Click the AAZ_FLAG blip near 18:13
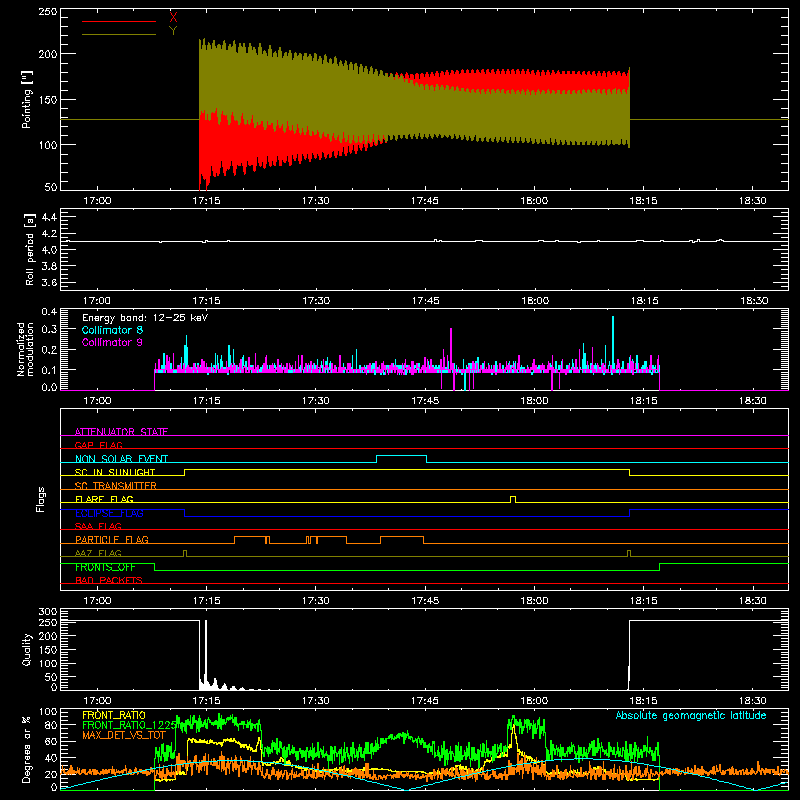 coord(629,554)
